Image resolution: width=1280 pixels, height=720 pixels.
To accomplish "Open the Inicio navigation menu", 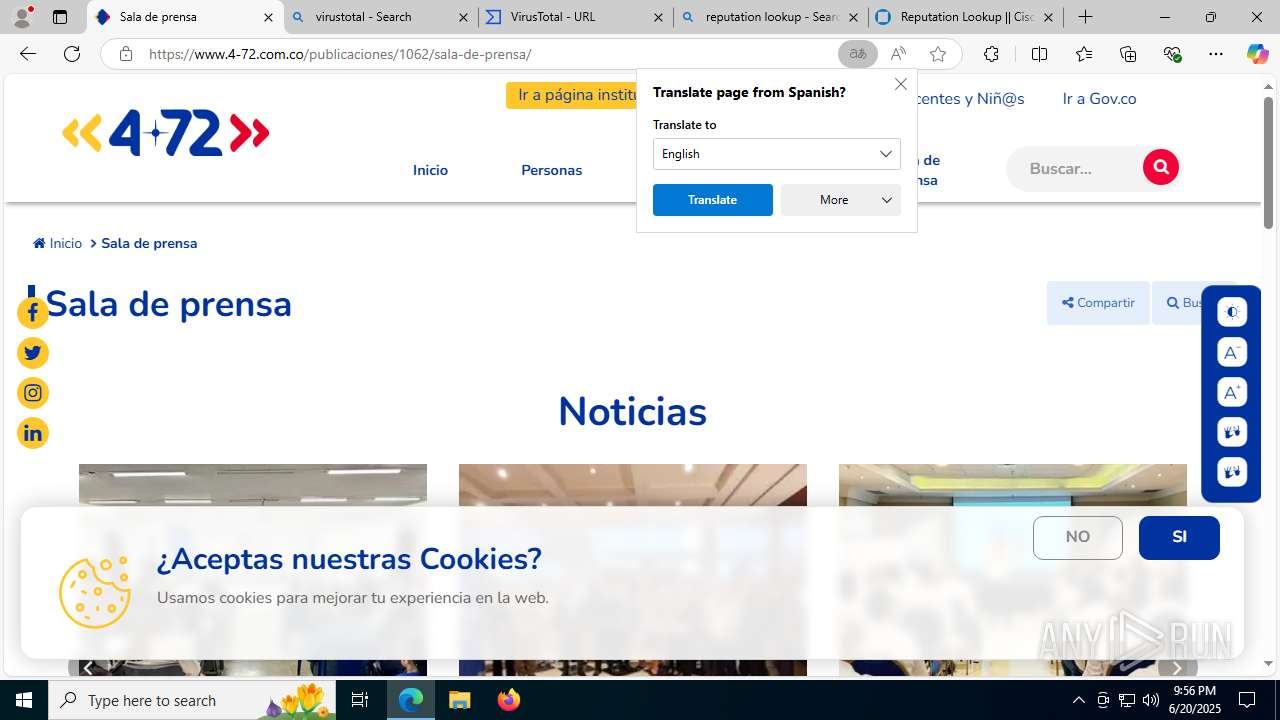I will (430, 170).
